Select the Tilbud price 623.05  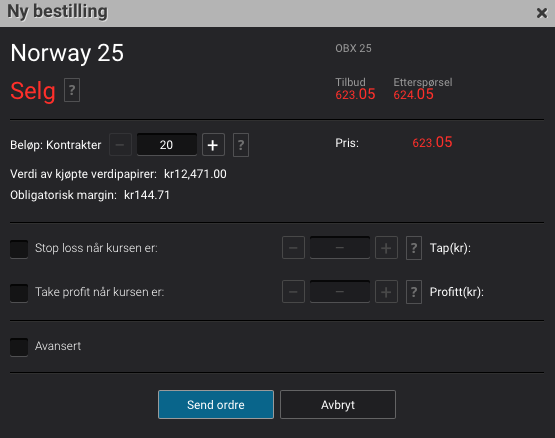pos(355,95)
